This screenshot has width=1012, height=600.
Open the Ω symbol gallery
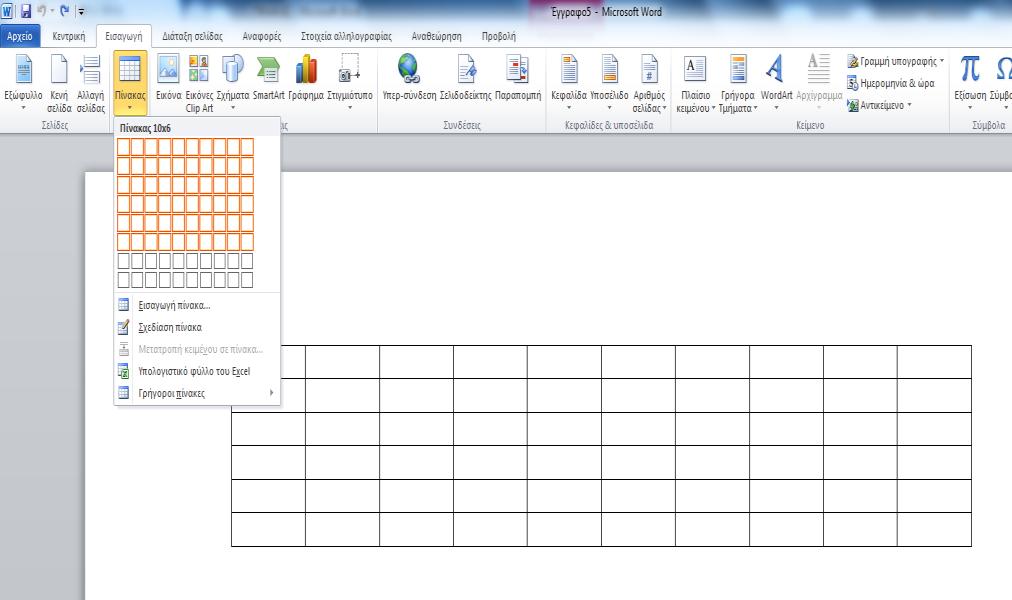pyautogui.click(x=1002, y=83)
